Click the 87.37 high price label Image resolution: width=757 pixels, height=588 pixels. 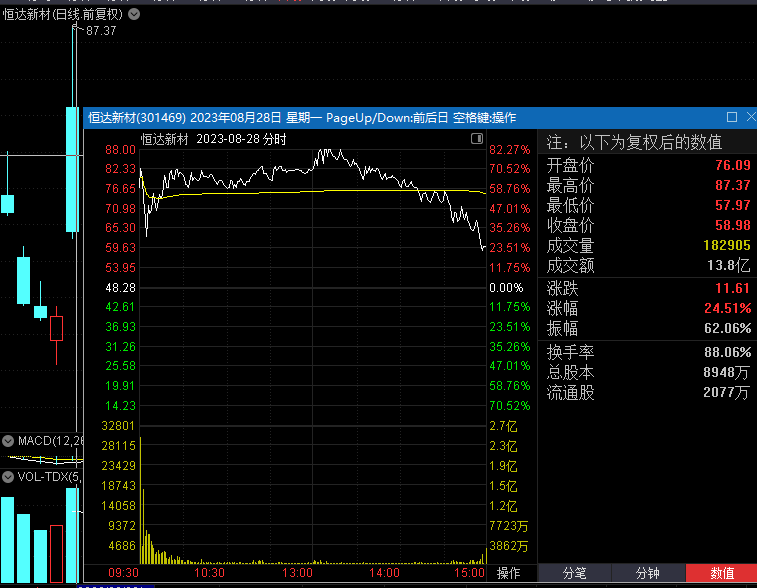point(101,31)
